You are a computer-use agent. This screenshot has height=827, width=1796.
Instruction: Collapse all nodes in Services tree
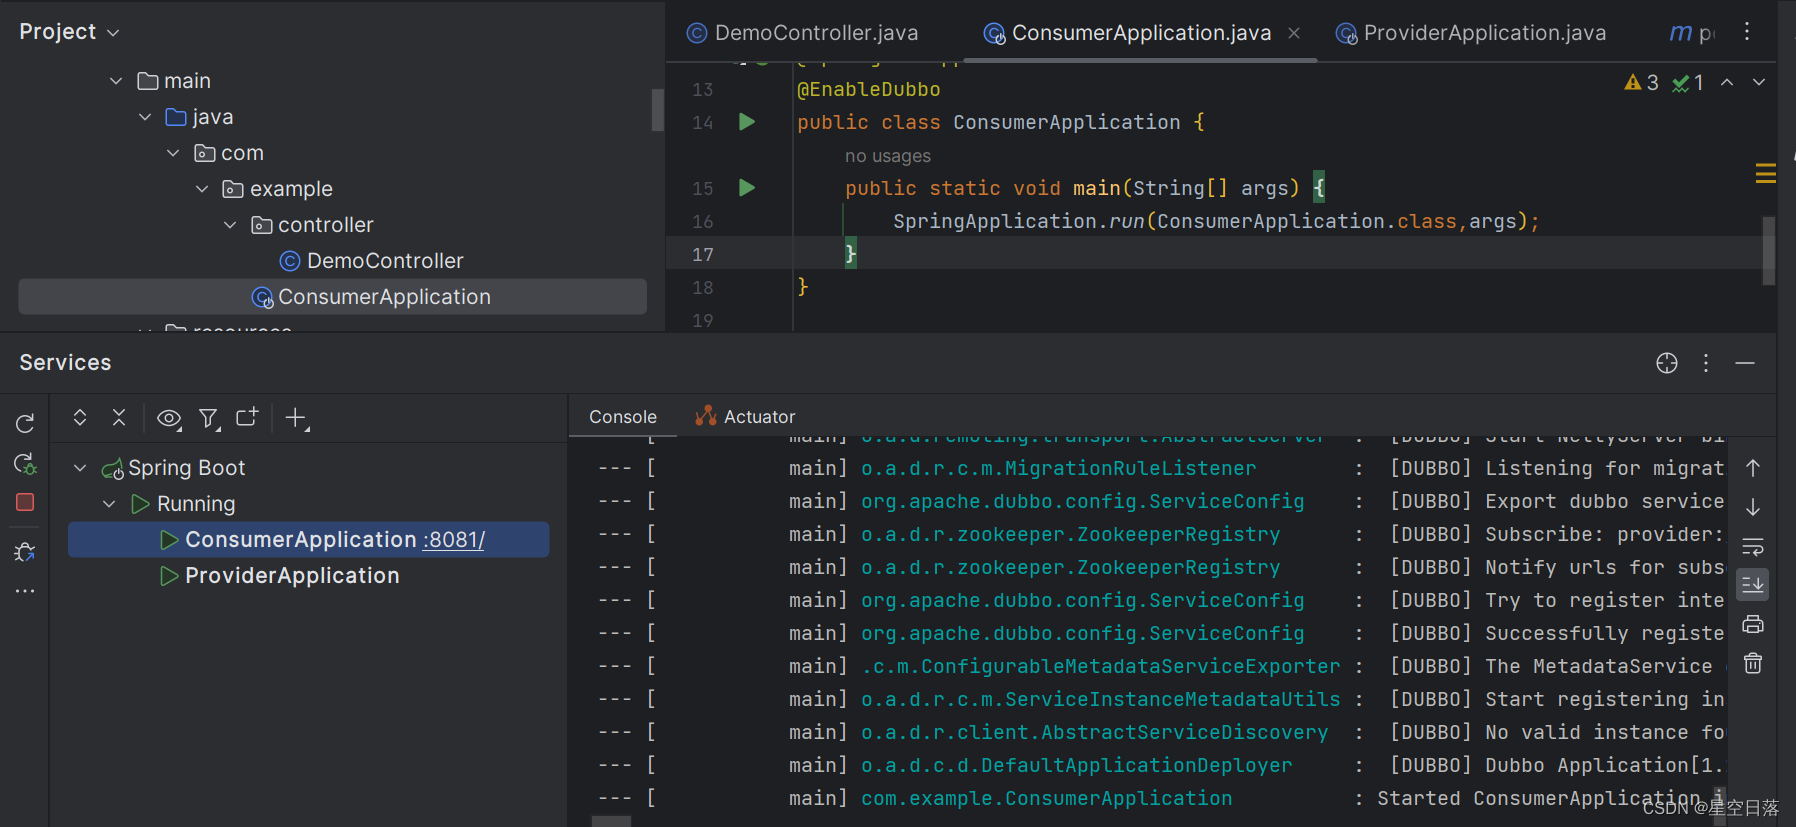[119, 418]
